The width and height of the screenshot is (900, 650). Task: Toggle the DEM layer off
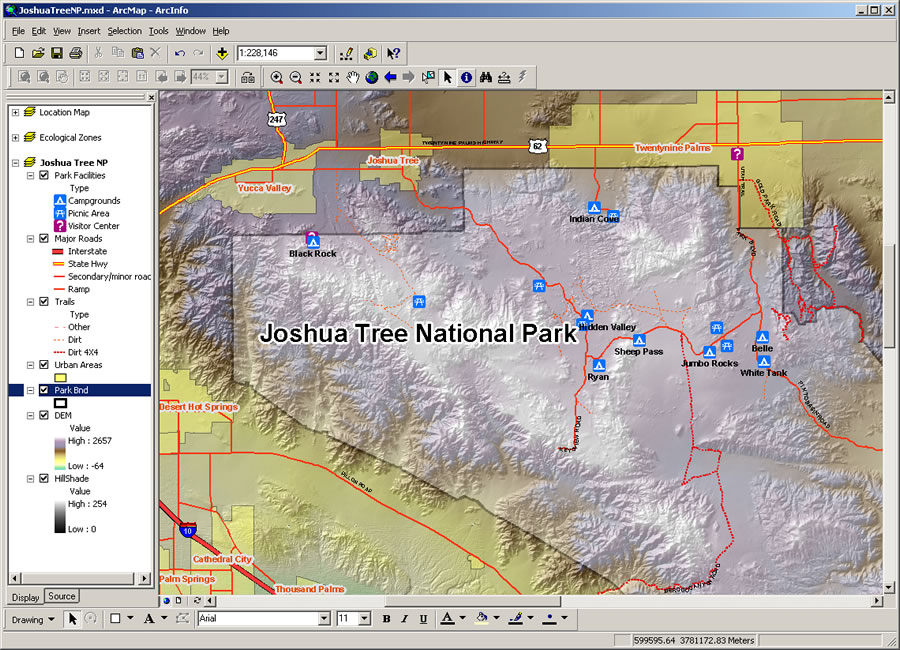coord(43,415)
